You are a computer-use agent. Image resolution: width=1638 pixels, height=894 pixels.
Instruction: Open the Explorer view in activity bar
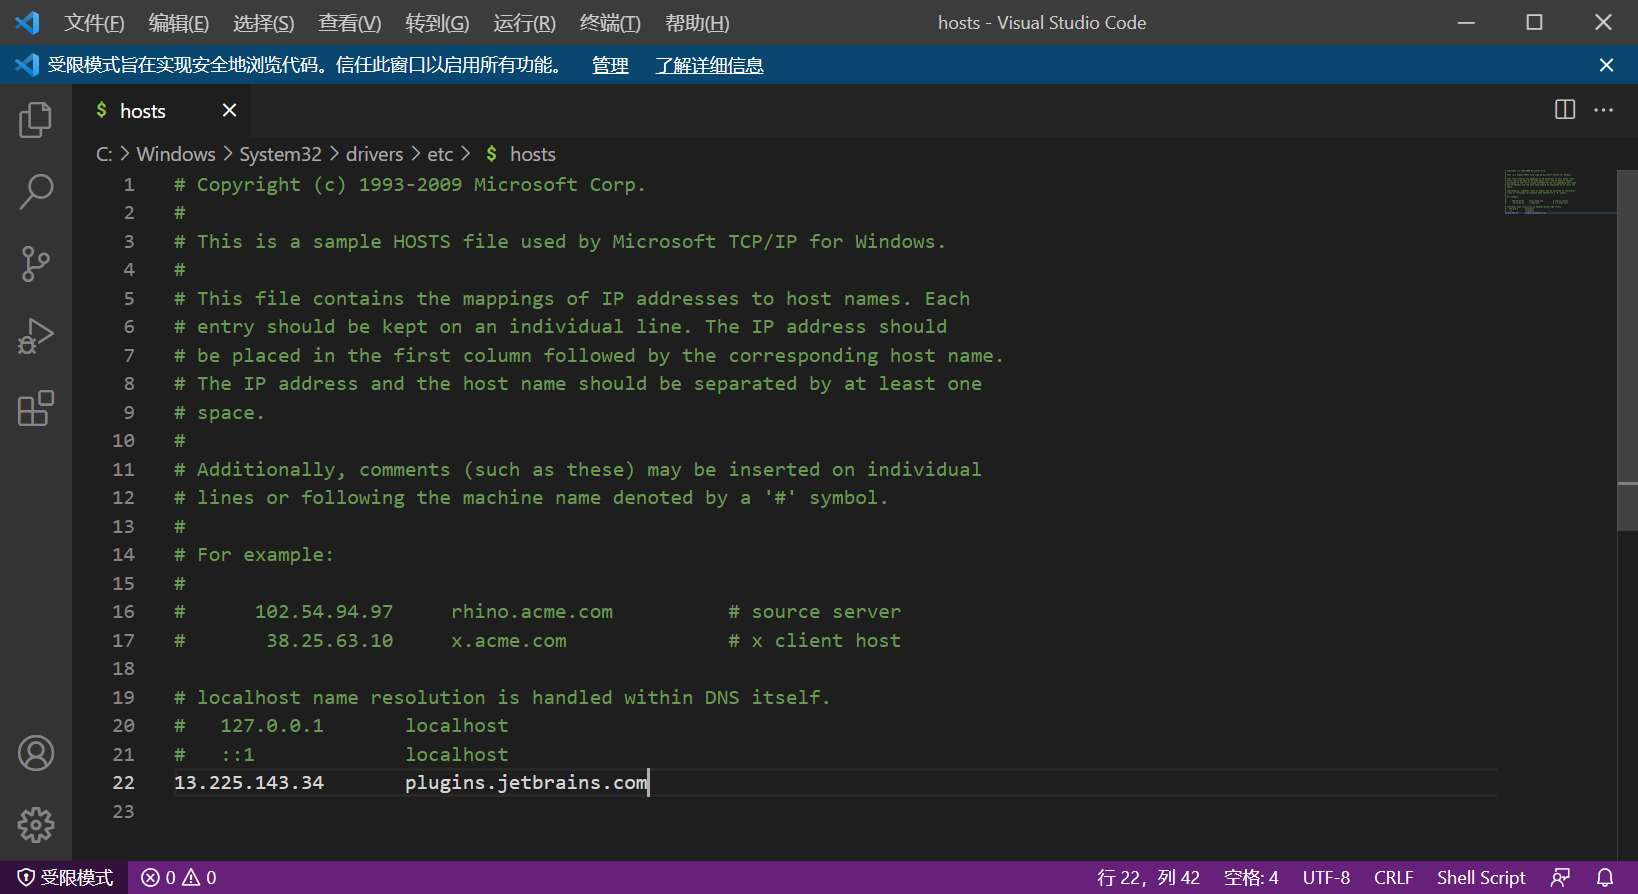pos(35,120)
